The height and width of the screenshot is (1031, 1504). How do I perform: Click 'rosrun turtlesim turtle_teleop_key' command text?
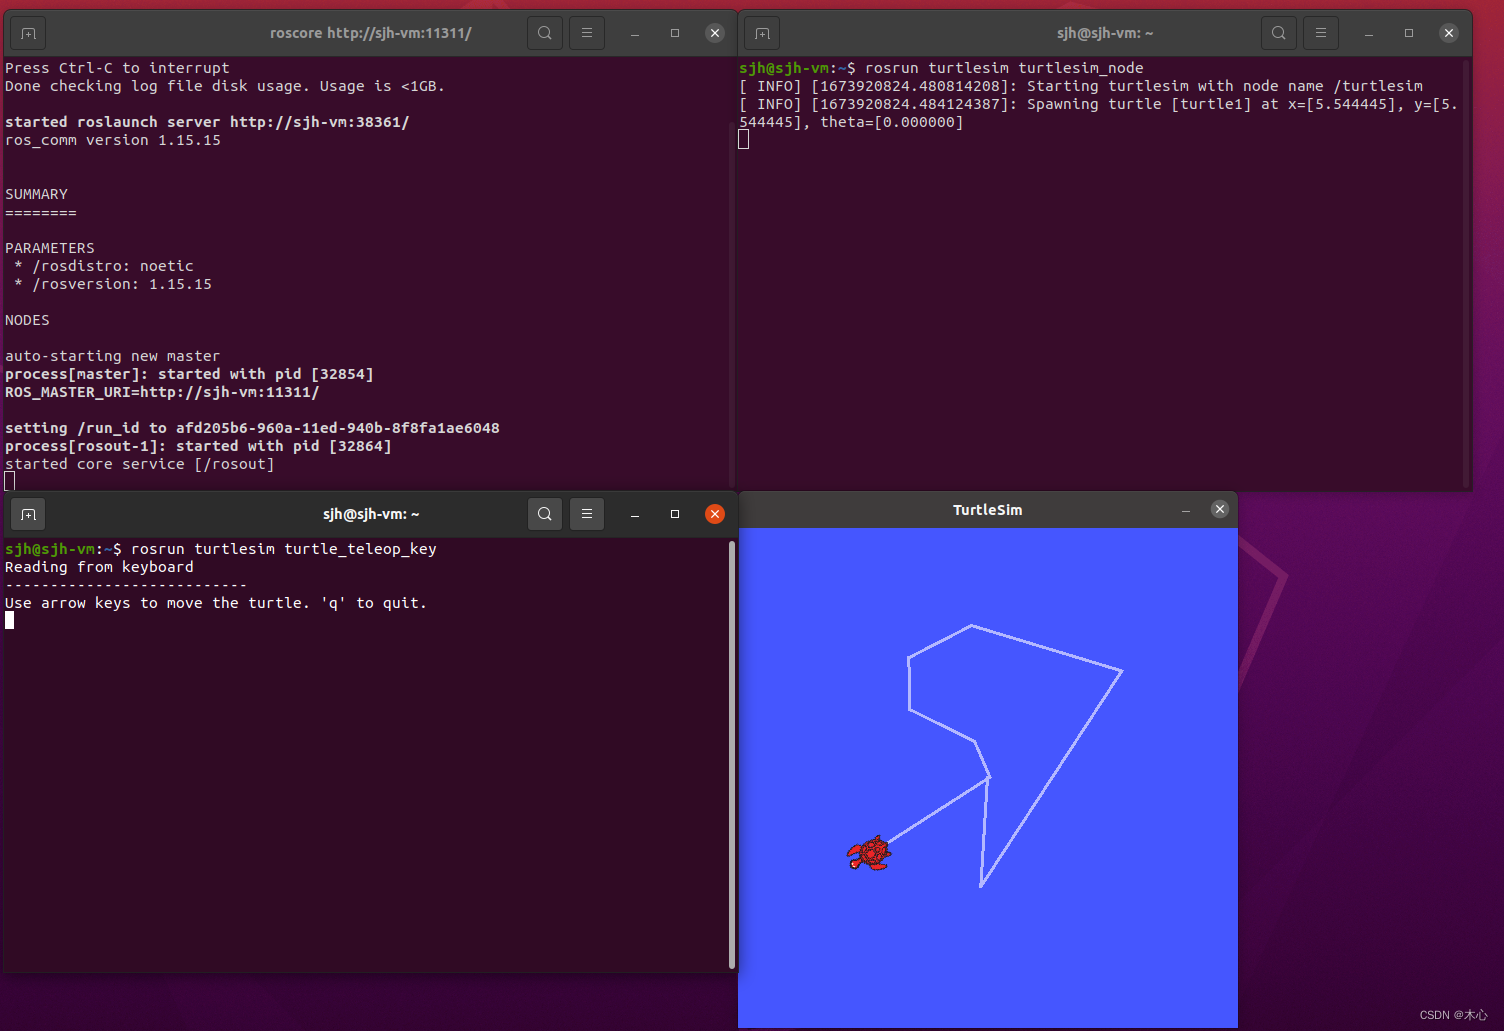tap(284, 549)
